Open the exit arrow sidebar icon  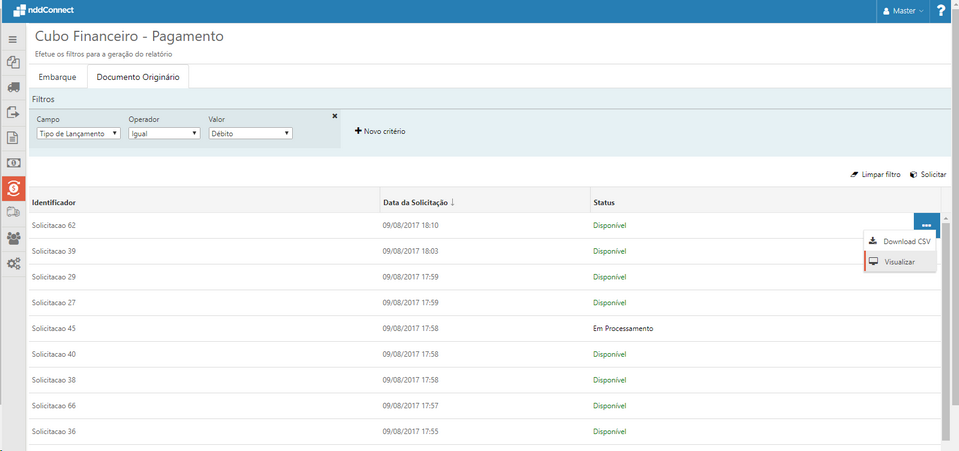click(13, 112)
